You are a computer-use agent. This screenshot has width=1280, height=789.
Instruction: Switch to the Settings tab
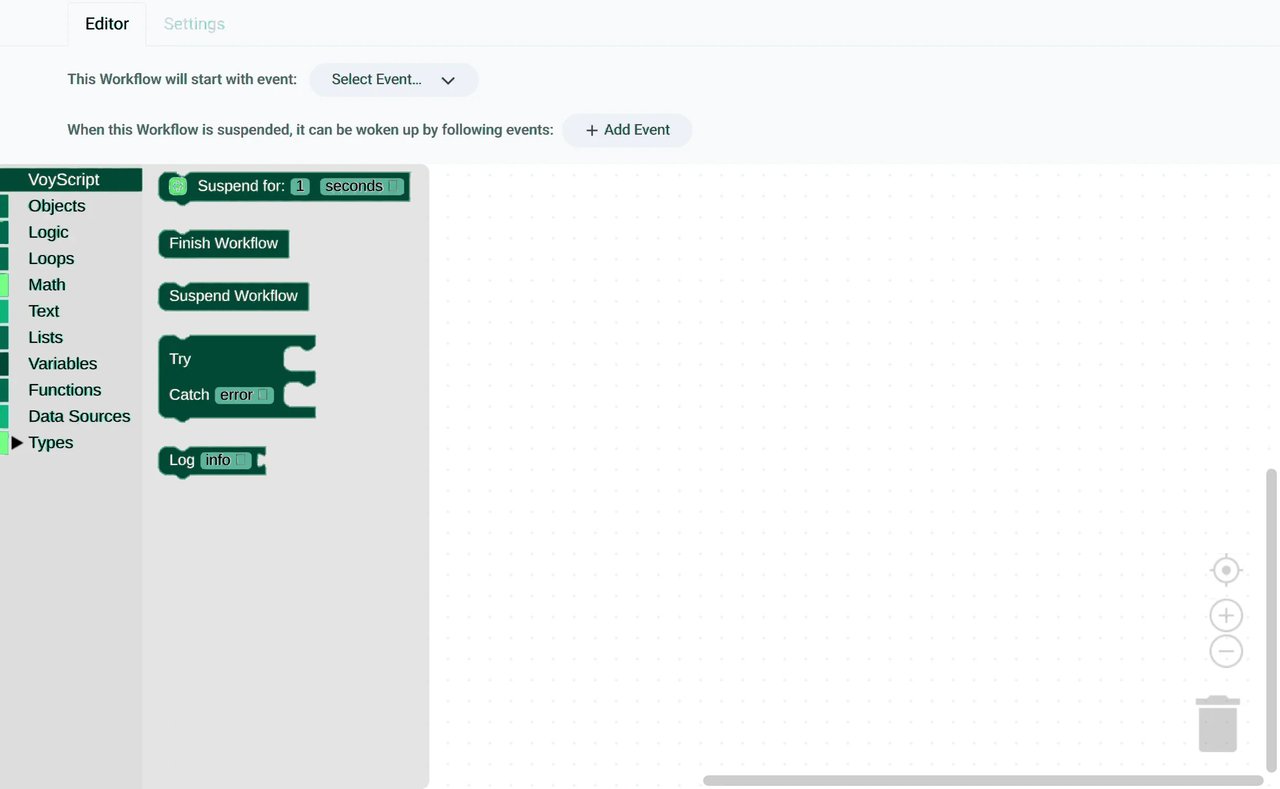[194, 24]
